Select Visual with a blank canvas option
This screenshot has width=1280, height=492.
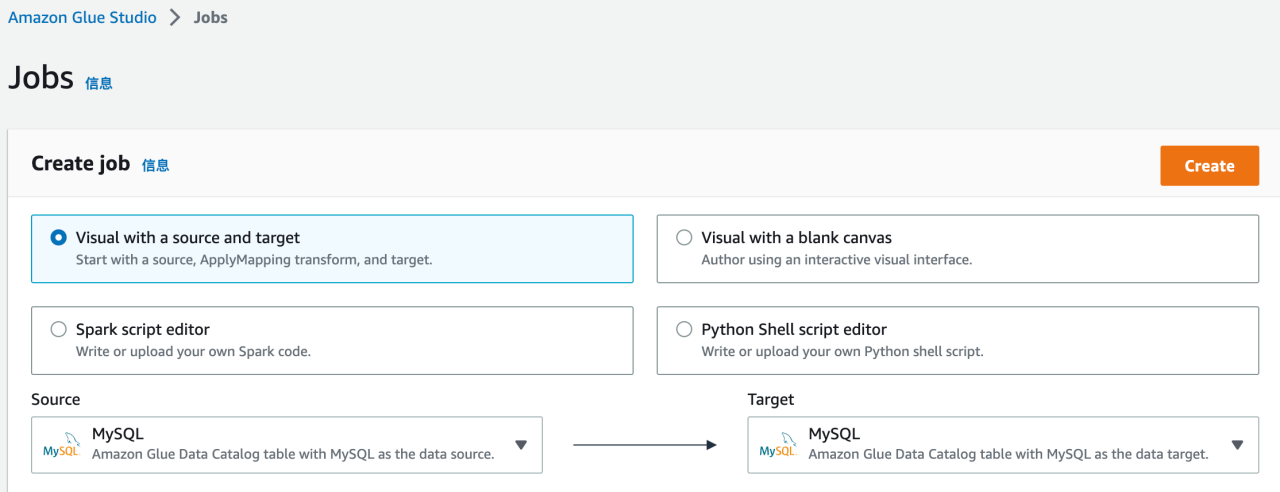[x=684, y=238]
